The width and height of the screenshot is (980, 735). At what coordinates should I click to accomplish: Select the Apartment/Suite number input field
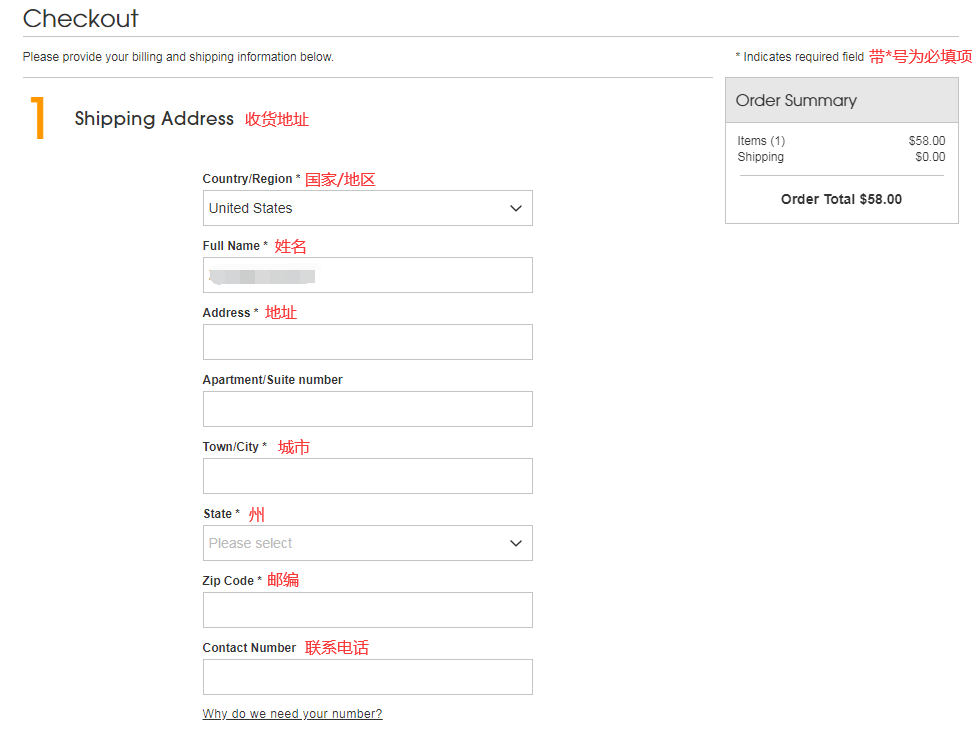[x=367, y=409]
